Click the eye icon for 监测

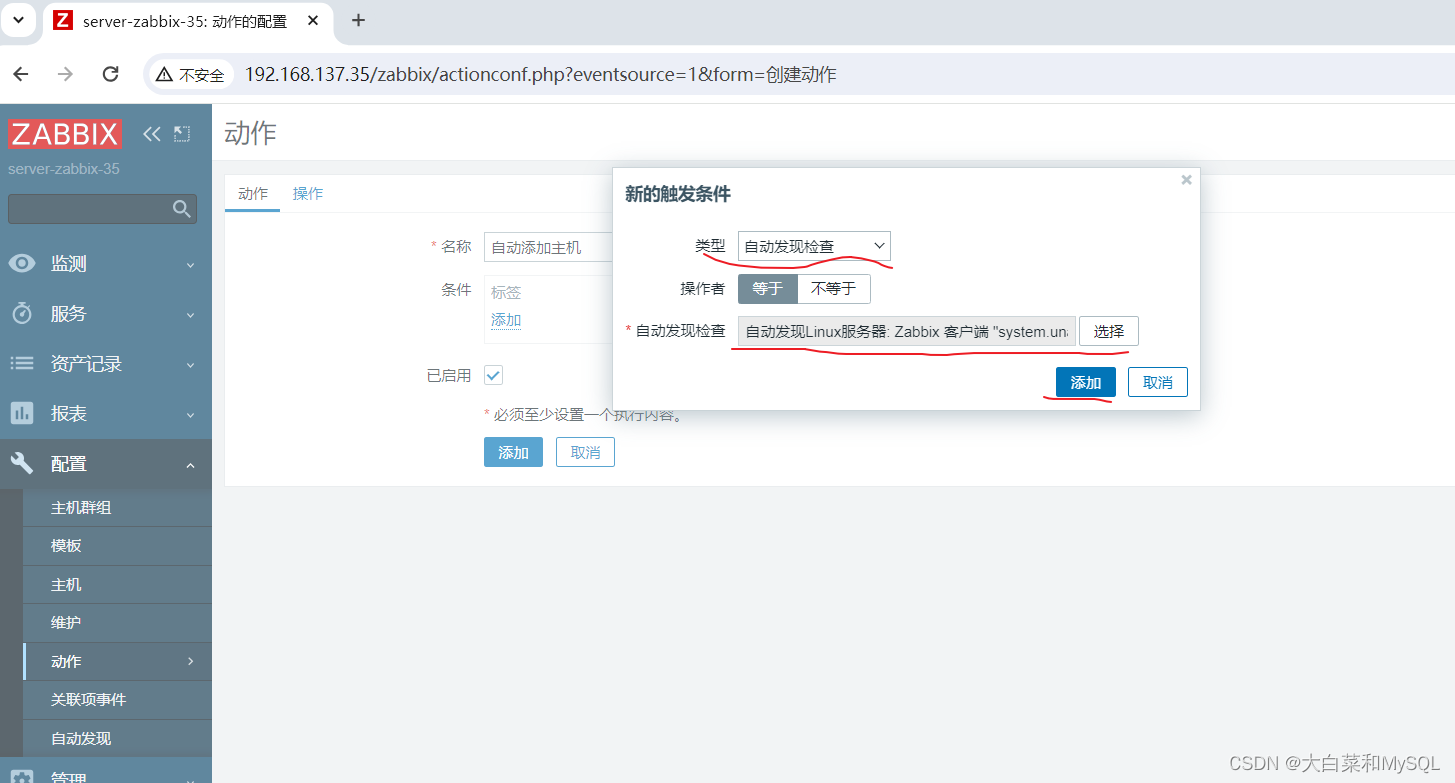tap(22, 263)
